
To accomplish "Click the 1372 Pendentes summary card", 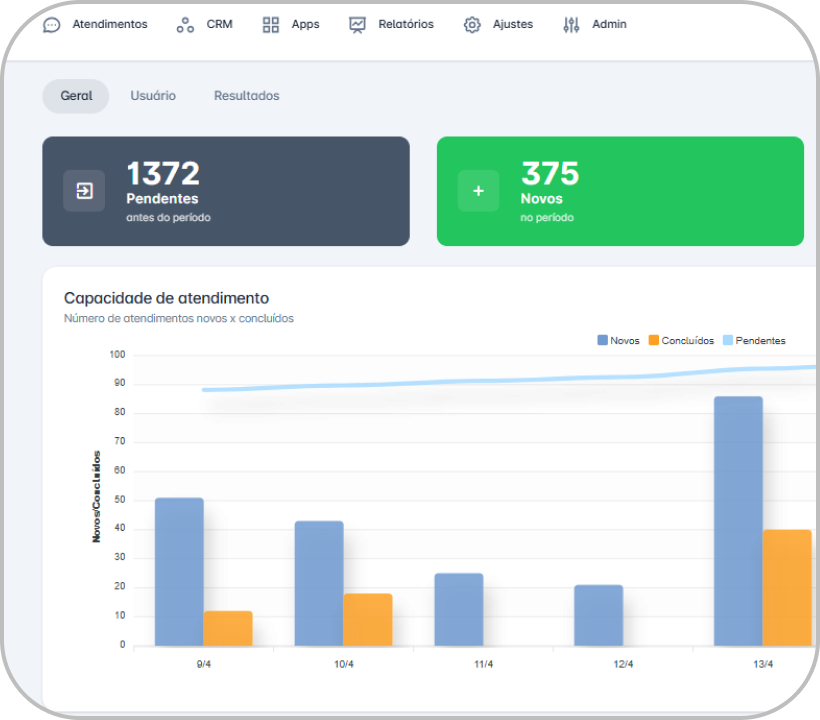I will 226,191.
